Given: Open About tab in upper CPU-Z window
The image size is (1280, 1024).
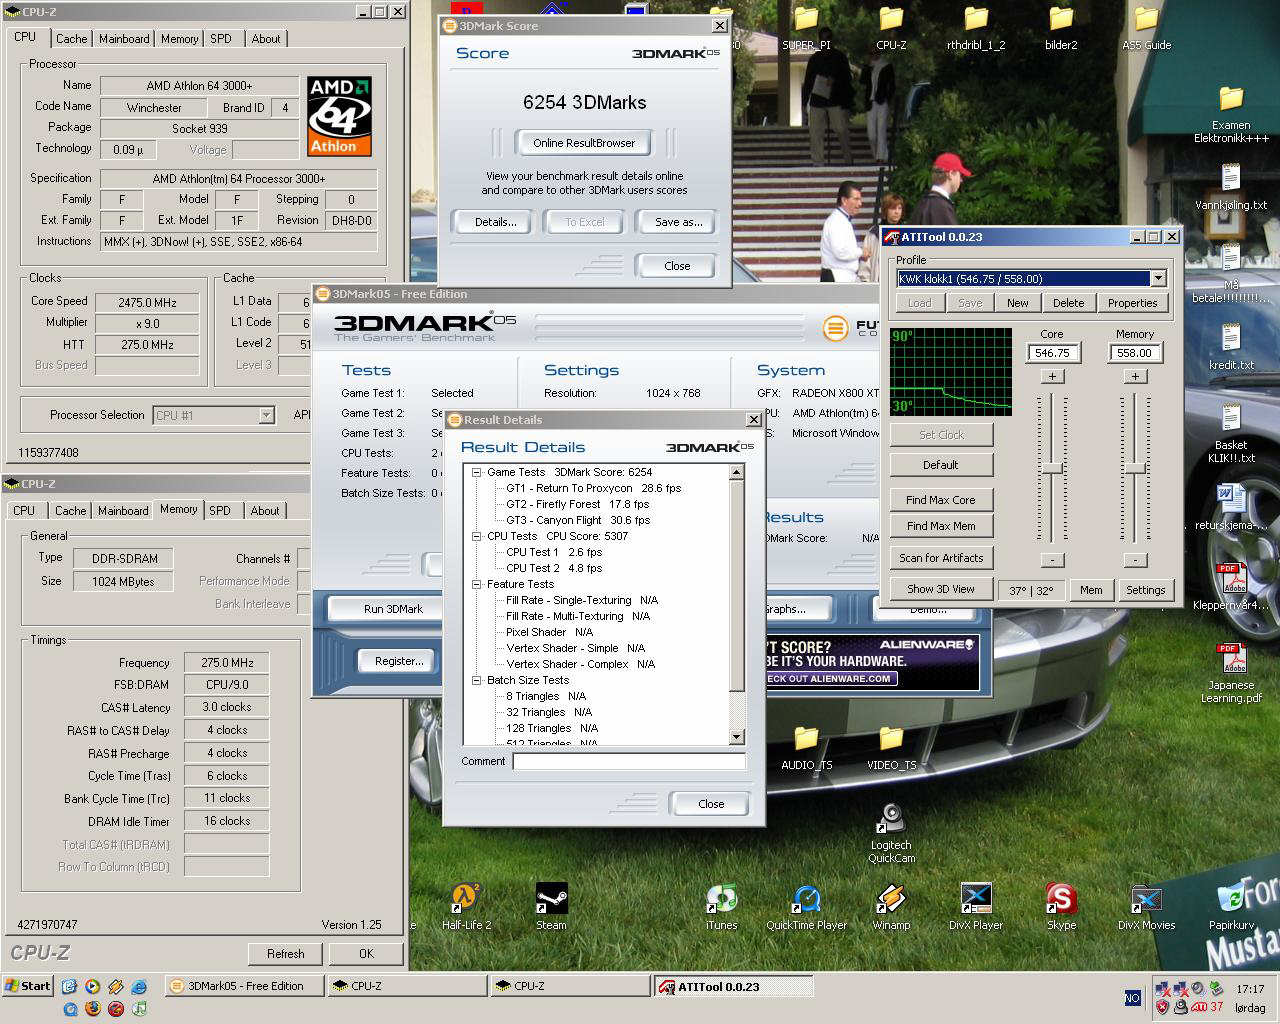Looking at the screenshot, I should click(x=266, y=39).
